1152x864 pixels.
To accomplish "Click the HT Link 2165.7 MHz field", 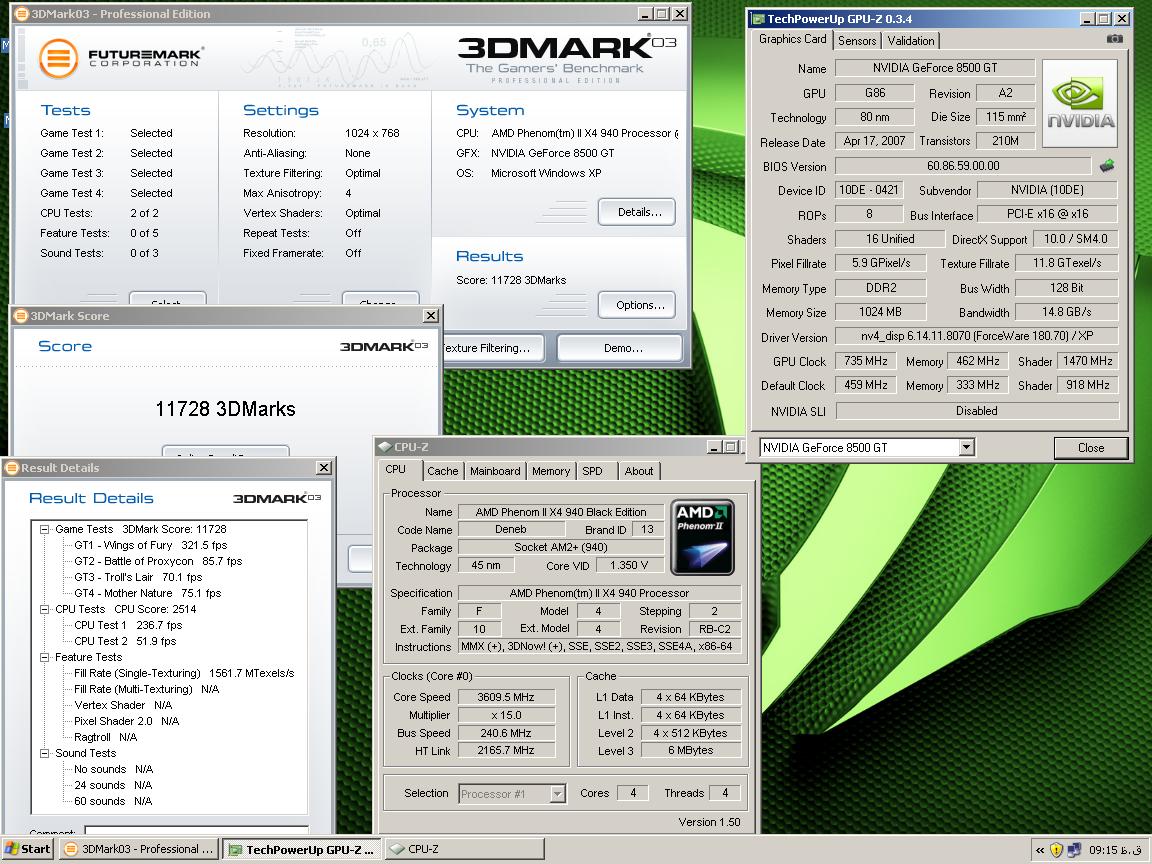I will 505,750.
